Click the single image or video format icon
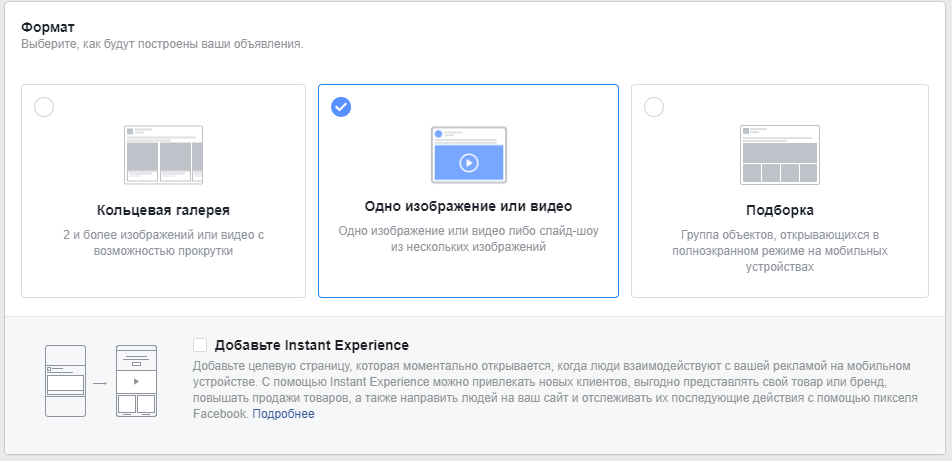 (x=469, y=155)
